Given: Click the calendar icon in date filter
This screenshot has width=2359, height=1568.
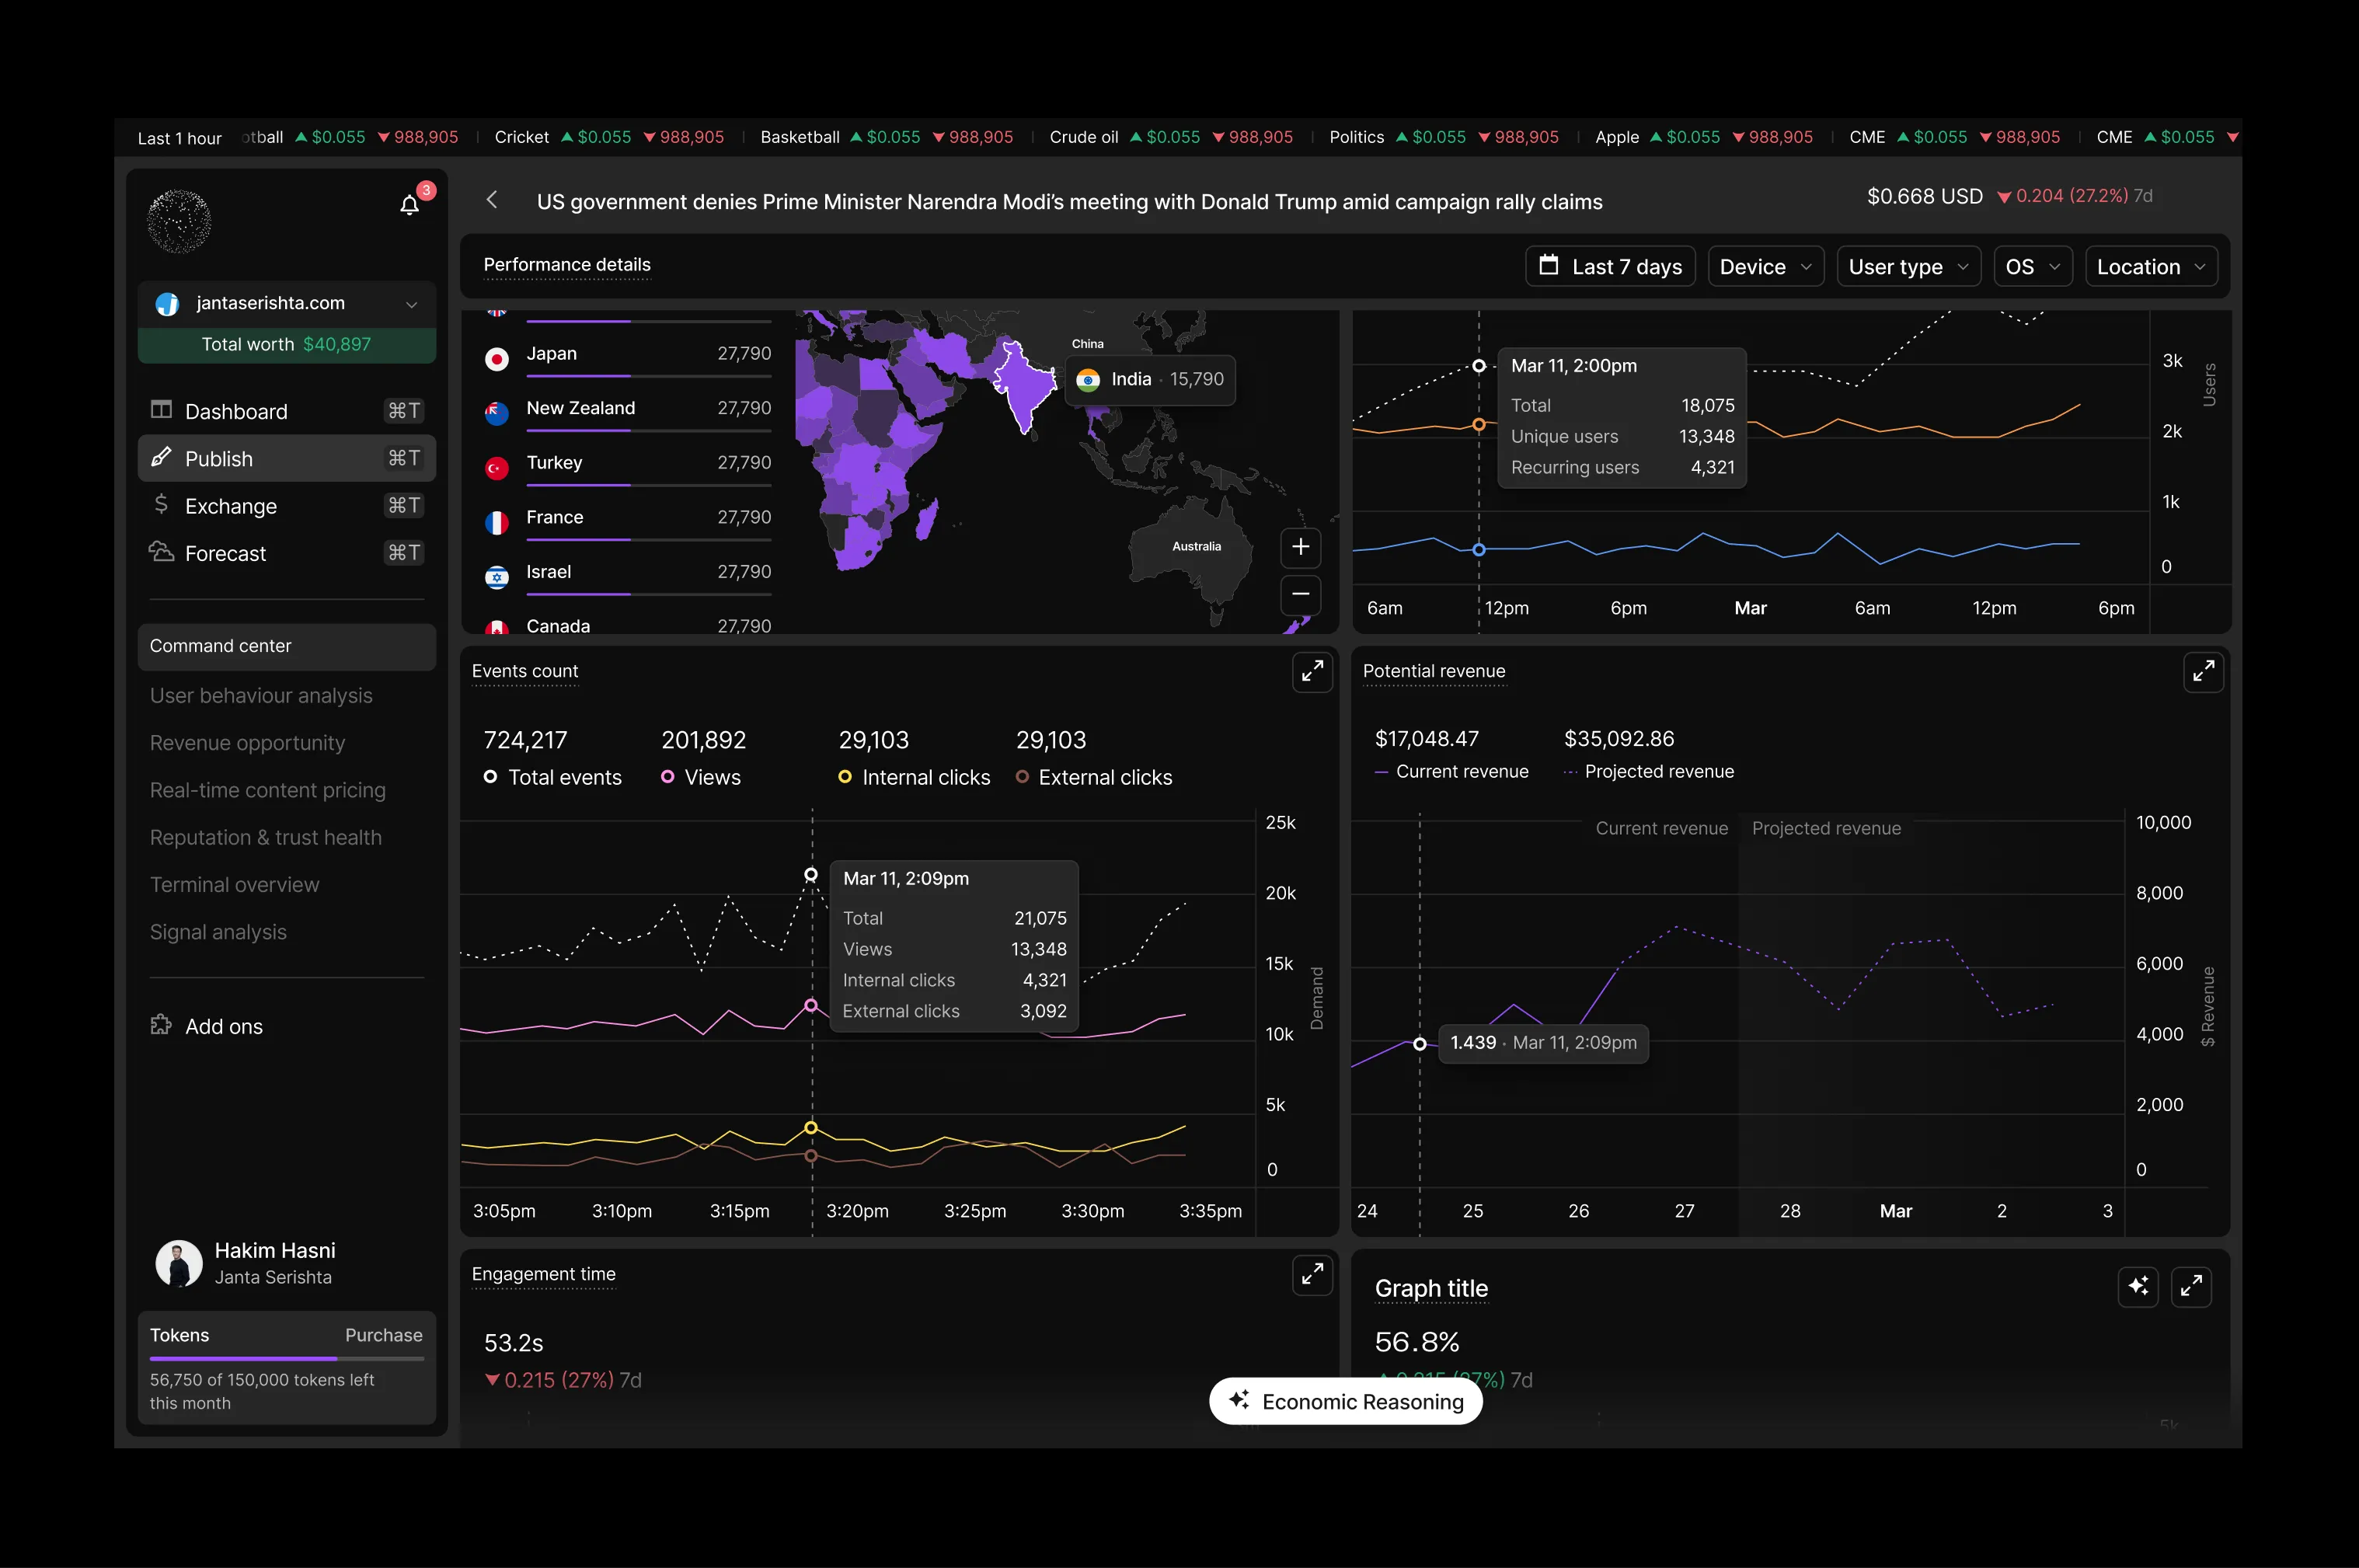Looking at the screenshot, I should click(x=1548, y=265).
